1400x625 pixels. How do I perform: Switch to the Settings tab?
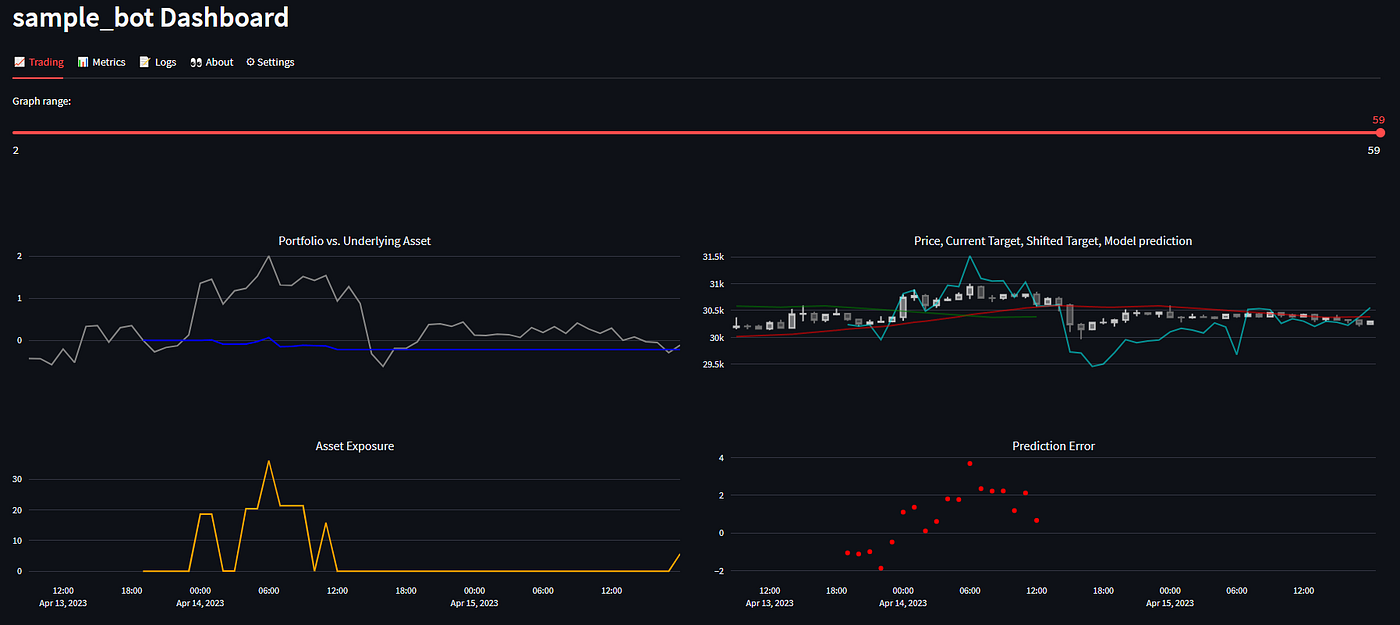click(x=270, y=62)
